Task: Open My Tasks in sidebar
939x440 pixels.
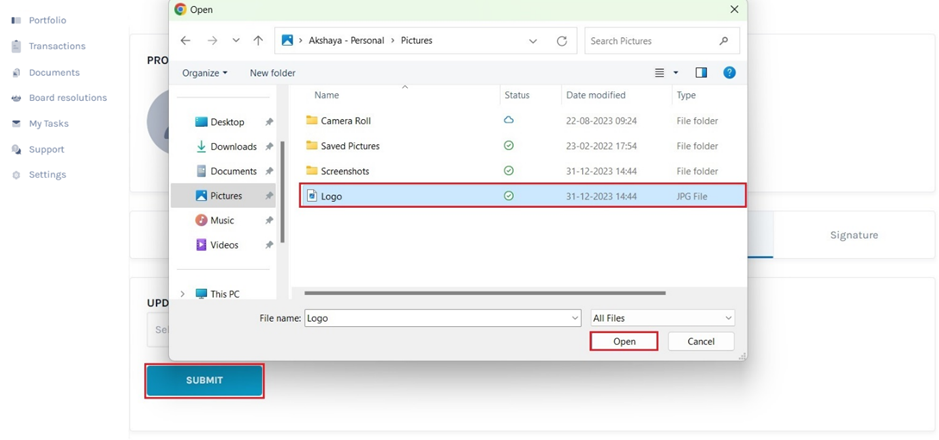Action: tap(49, 124)
